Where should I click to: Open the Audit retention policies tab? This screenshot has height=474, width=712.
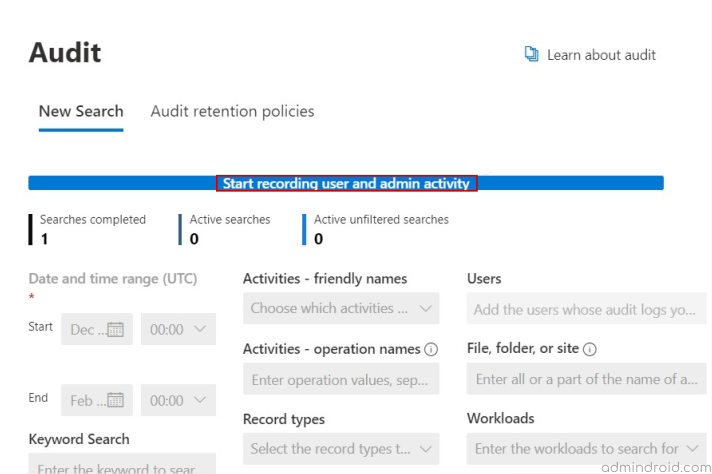click(x=232, y=111)
